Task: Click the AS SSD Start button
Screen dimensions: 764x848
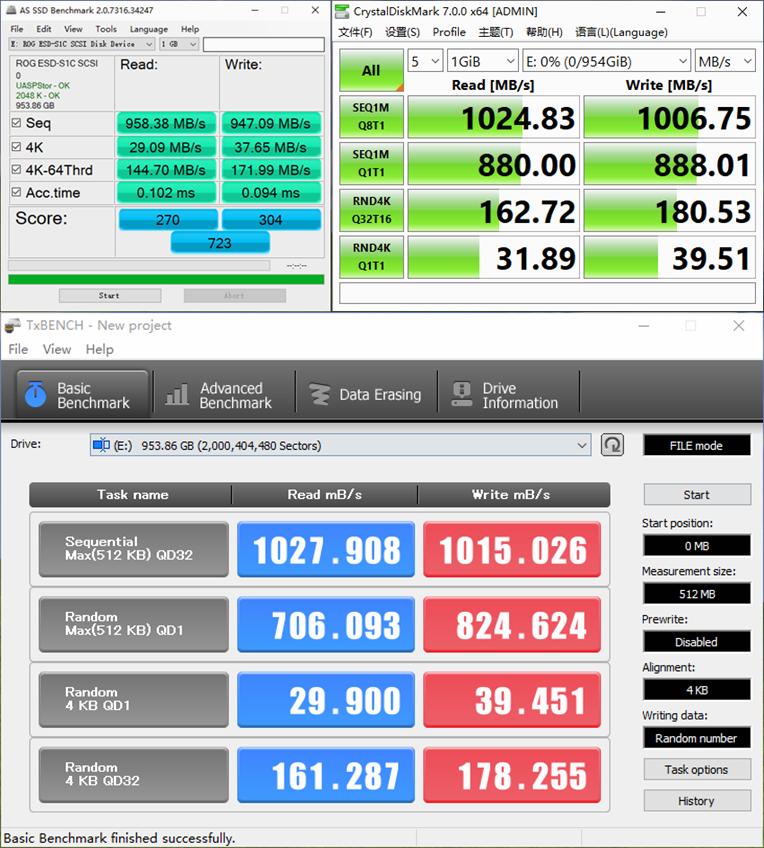Action: 110,295
